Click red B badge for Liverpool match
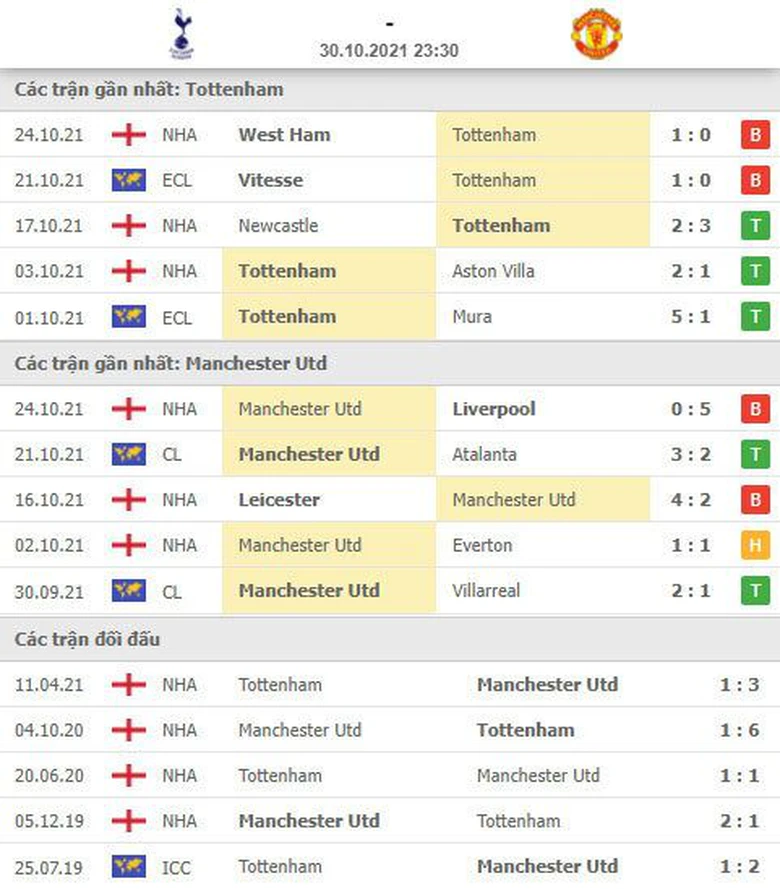 coord(755,410)
